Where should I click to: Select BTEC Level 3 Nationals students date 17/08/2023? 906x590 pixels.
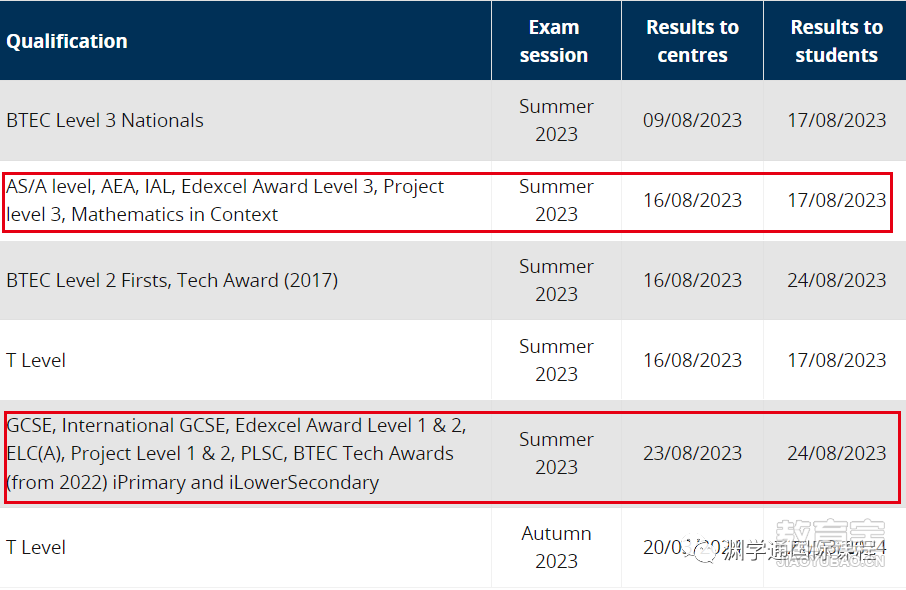click(836, 120)
